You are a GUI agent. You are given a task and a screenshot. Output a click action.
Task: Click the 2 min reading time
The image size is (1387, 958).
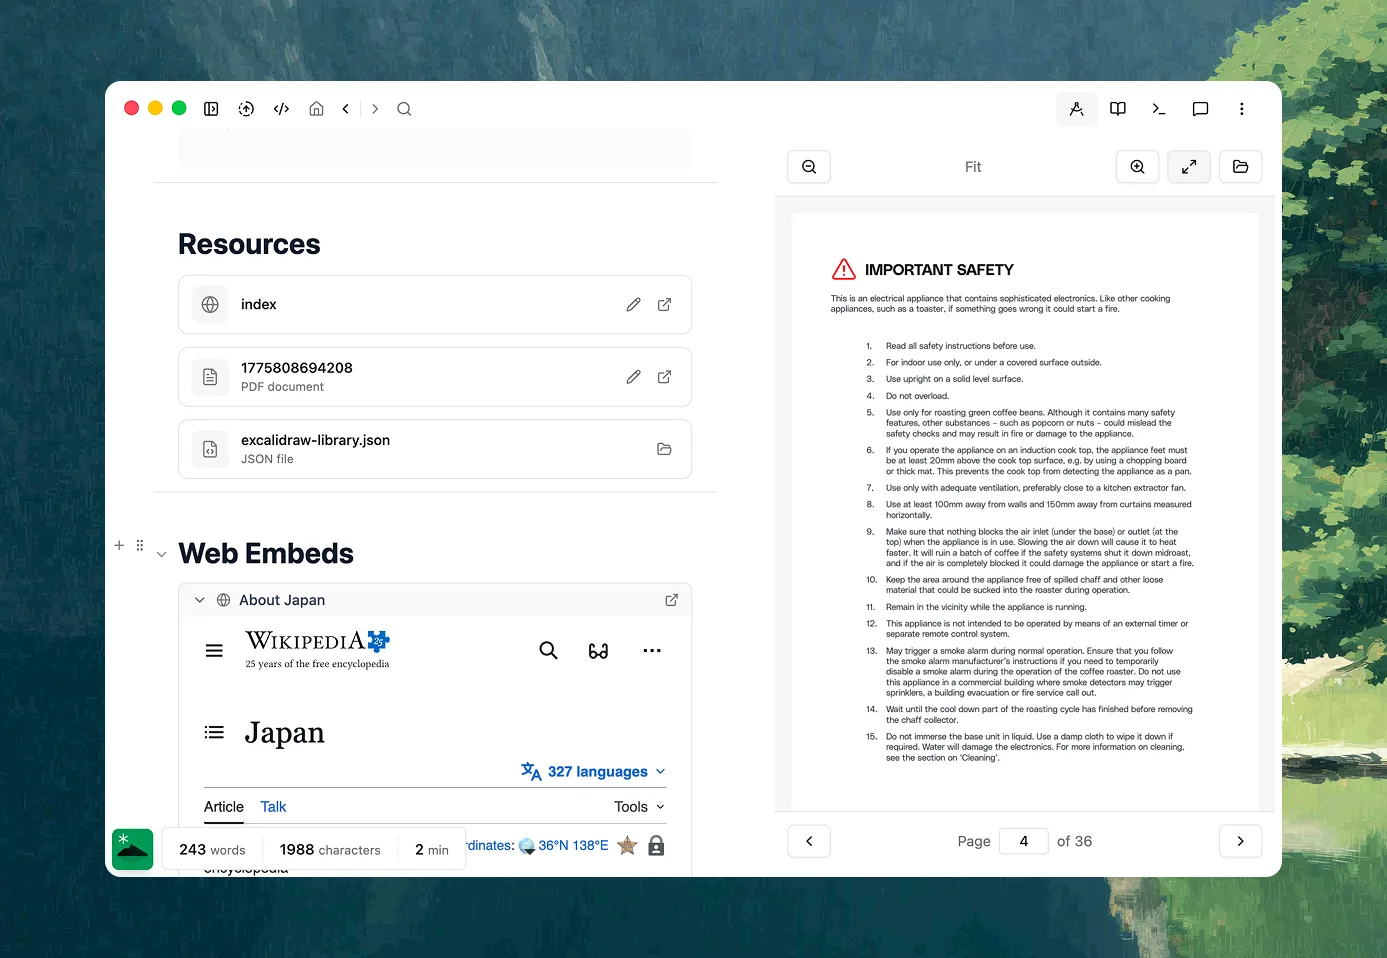(x=432, y=850)
